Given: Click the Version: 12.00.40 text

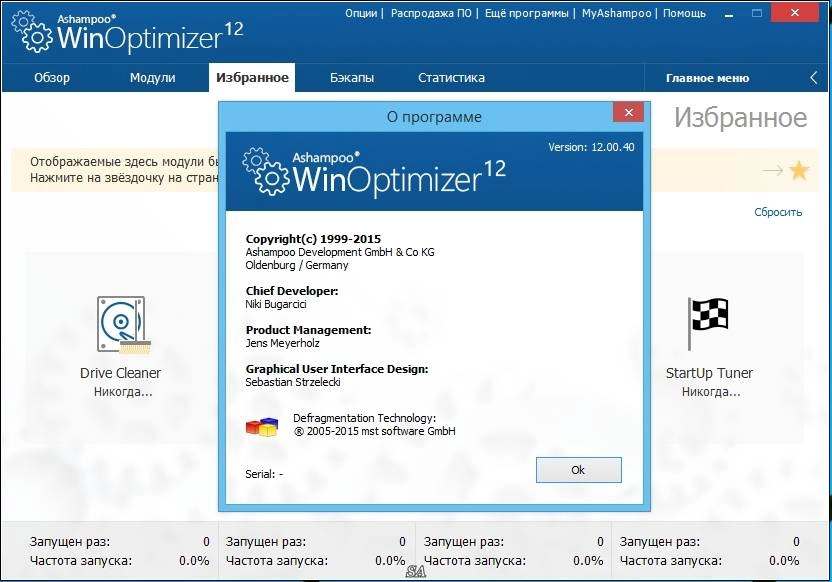Looking at the screenshot, I should [591, 147].
